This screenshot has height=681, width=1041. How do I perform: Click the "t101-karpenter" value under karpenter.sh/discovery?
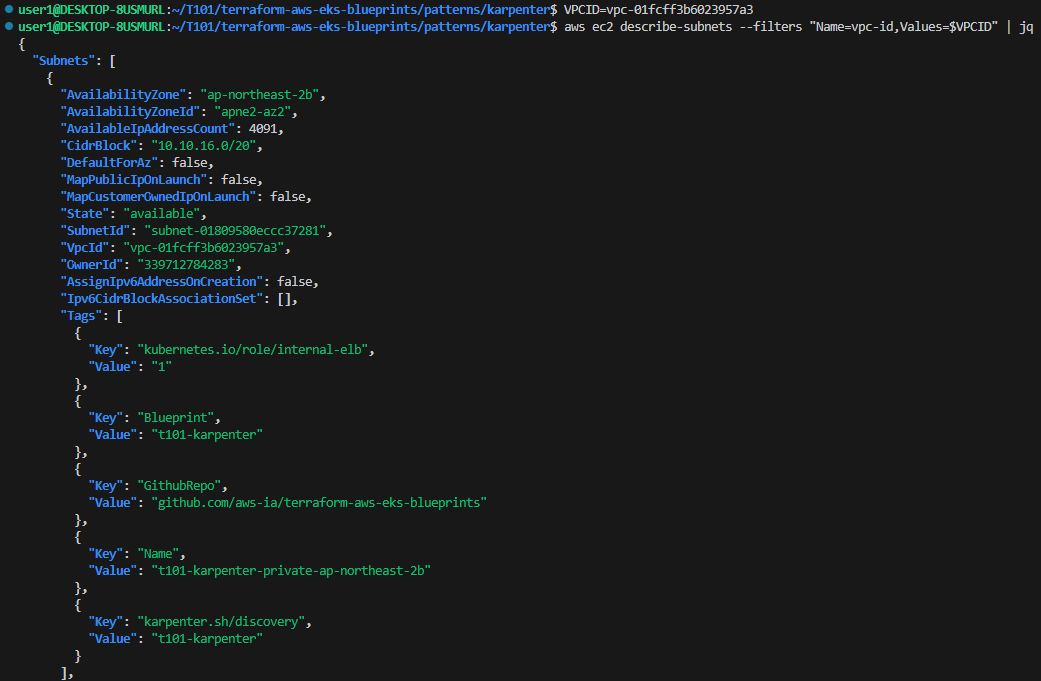207,639
